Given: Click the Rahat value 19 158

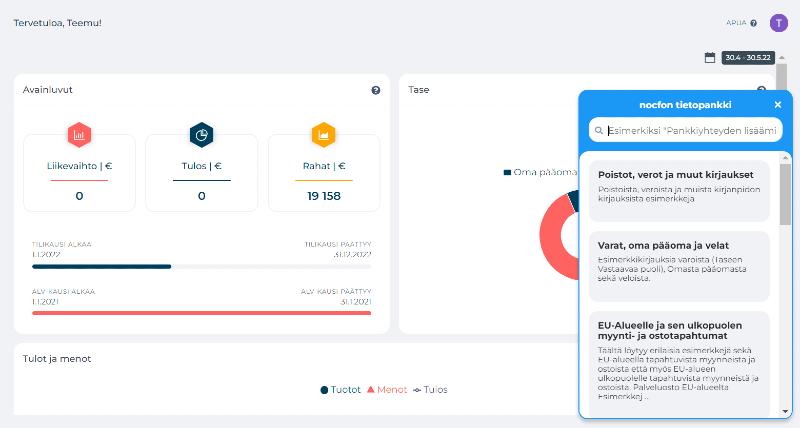Looking at the screenshot, I should [324, 196].
